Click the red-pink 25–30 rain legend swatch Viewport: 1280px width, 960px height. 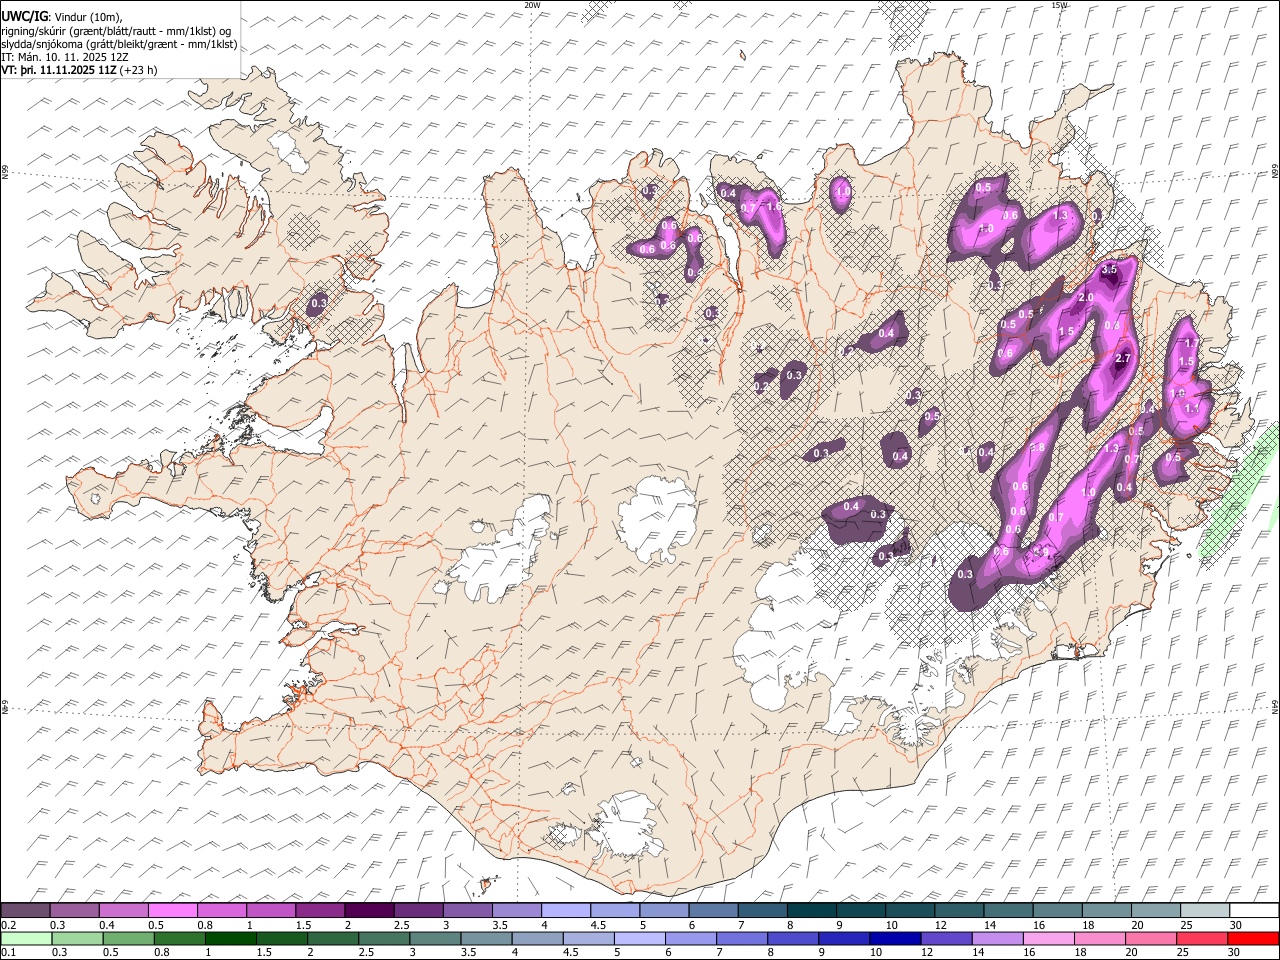point(1202,938)
